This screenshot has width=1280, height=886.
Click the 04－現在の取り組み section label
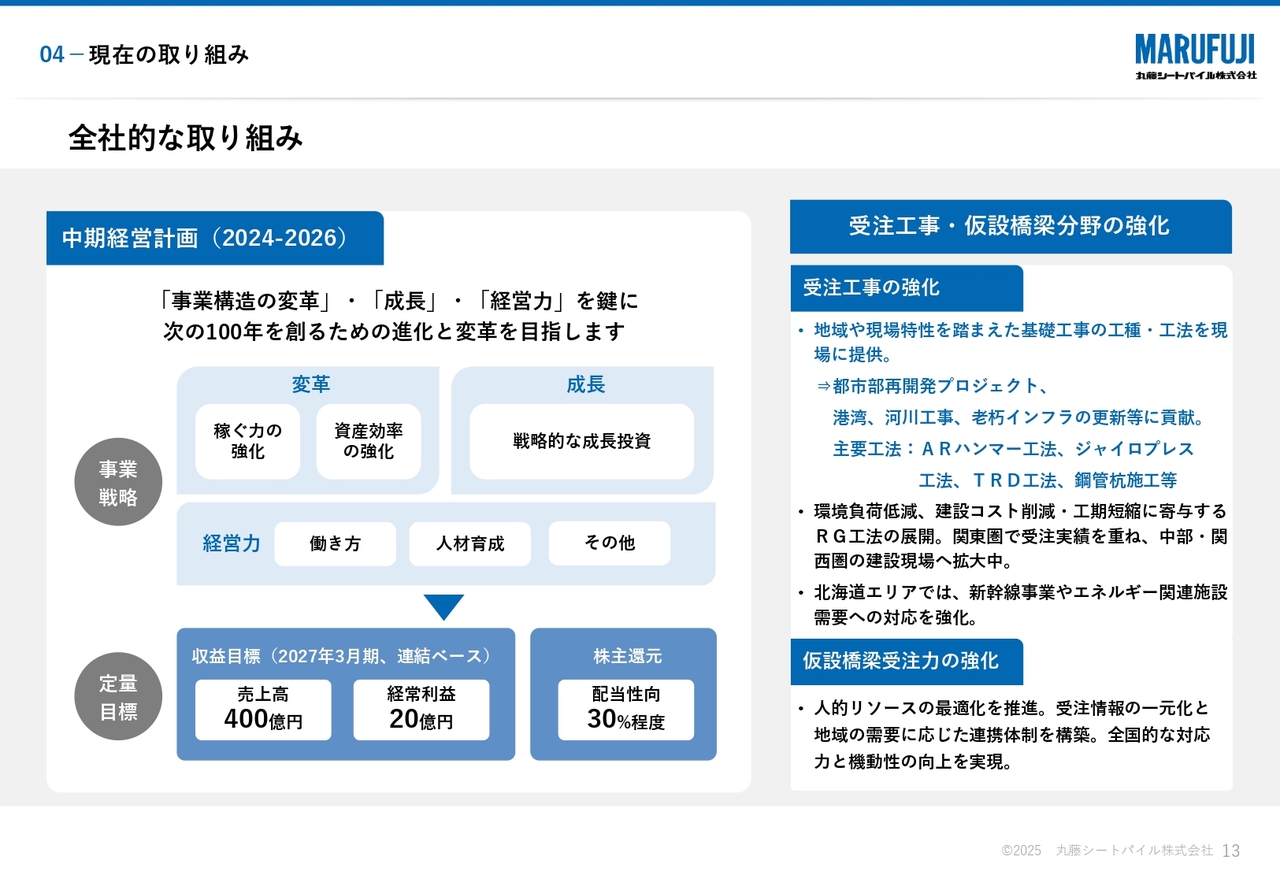tap(144, 55)
